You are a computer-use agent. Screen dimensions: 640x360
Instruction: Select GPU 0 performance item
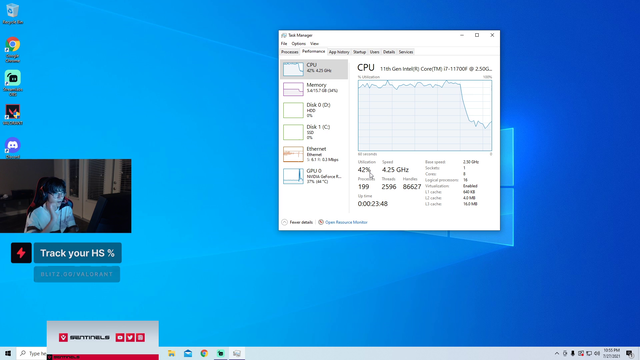(314, 176)
